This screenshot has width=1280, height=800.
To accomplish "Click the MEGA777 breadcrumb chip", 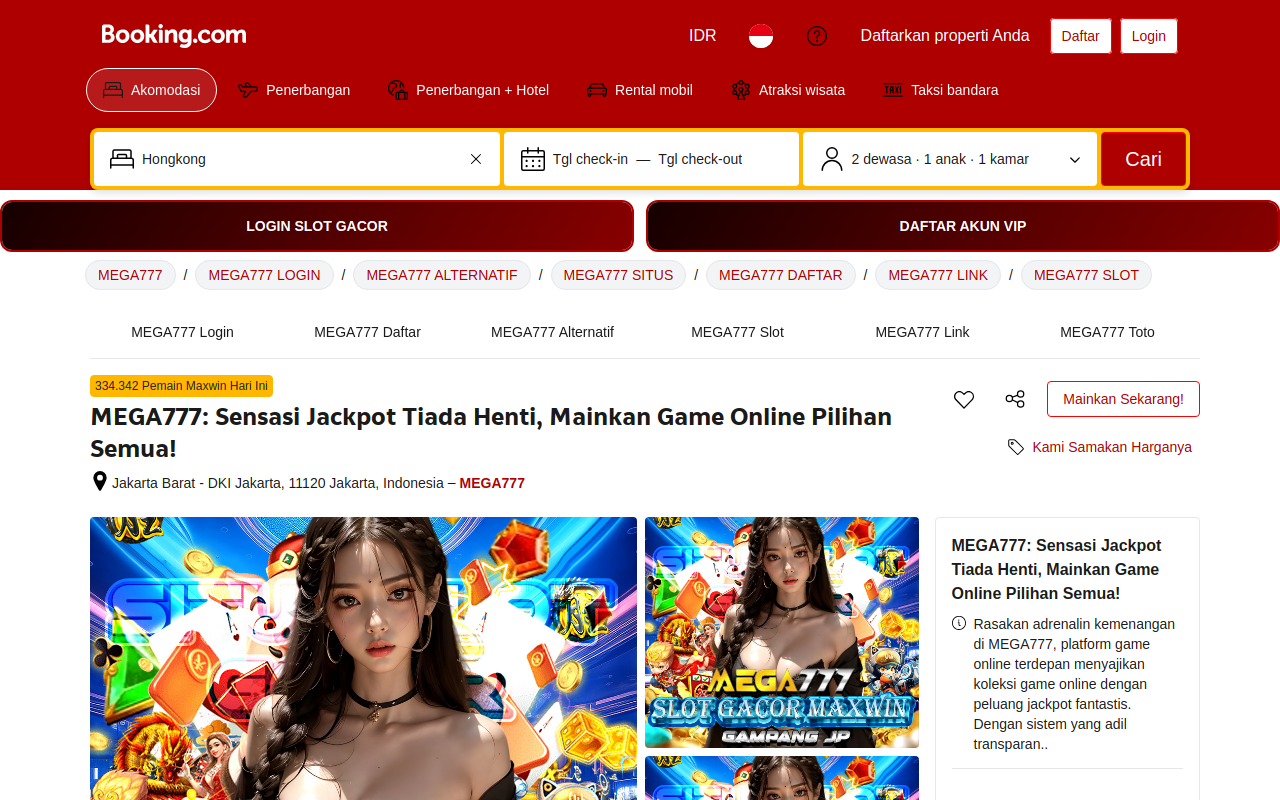I will (130, 275).
